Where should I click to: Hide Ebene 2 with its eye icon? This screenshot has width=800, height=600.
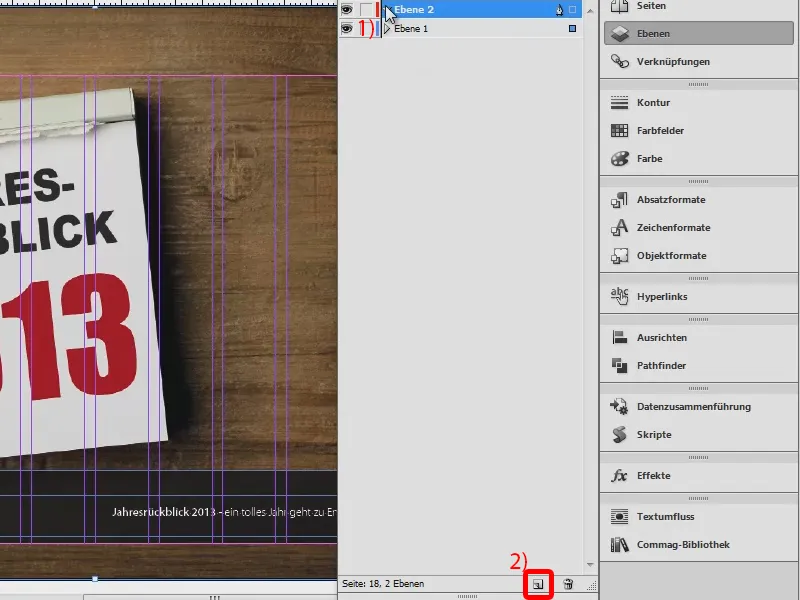point(347,10)
